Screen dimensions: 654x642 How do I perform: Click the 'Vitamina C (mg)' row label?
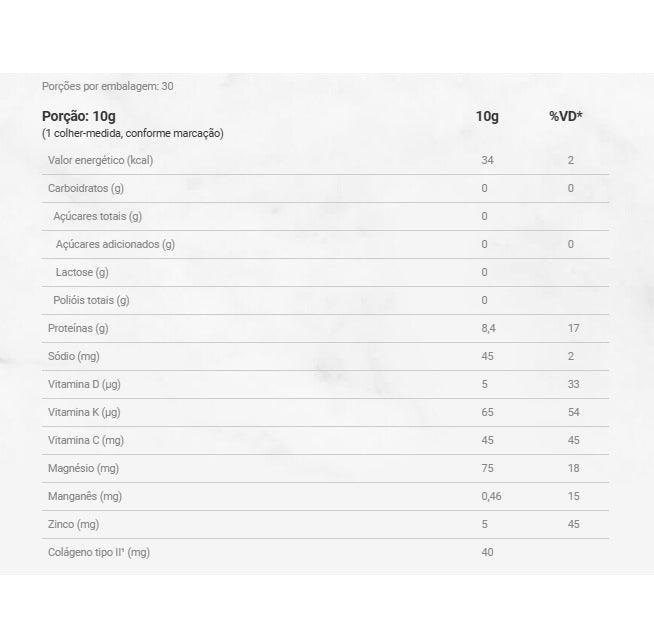point(85,440)
